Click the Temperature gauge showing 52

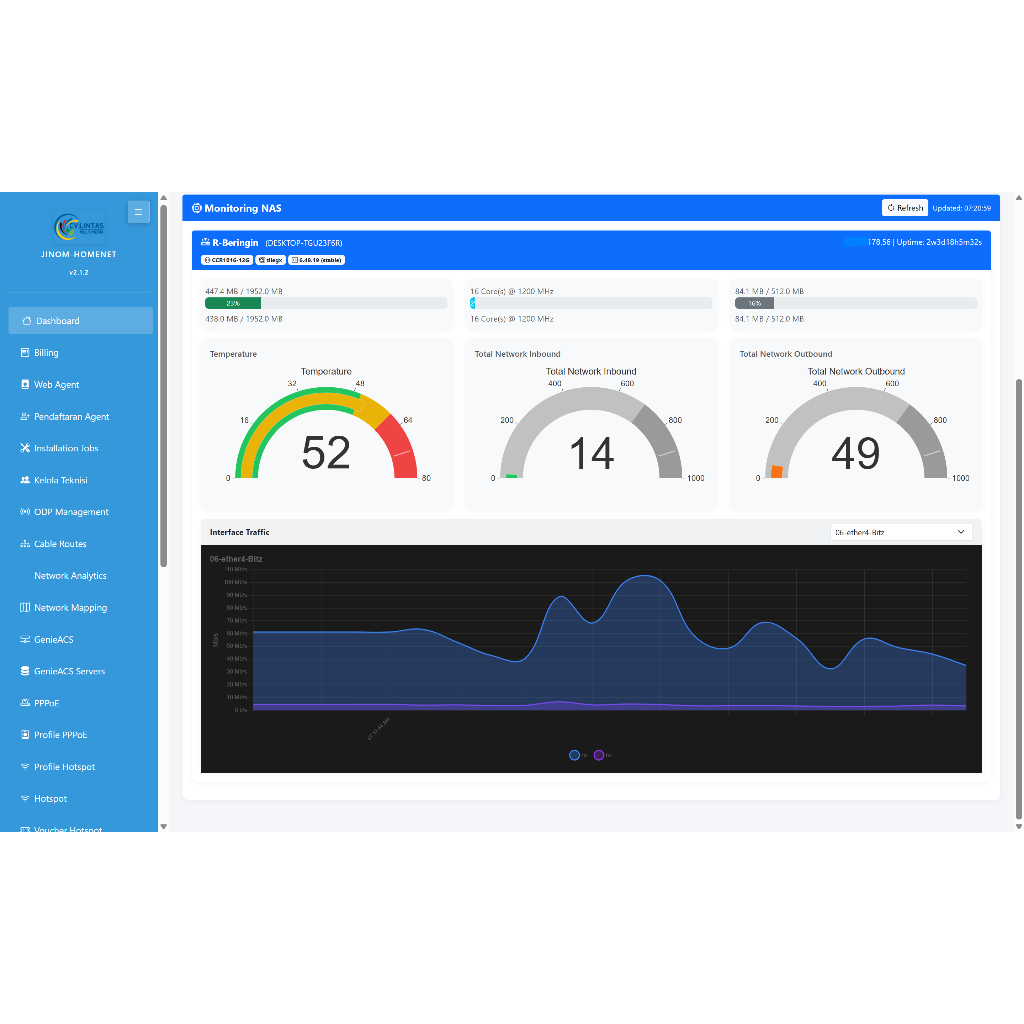(326, 432)
